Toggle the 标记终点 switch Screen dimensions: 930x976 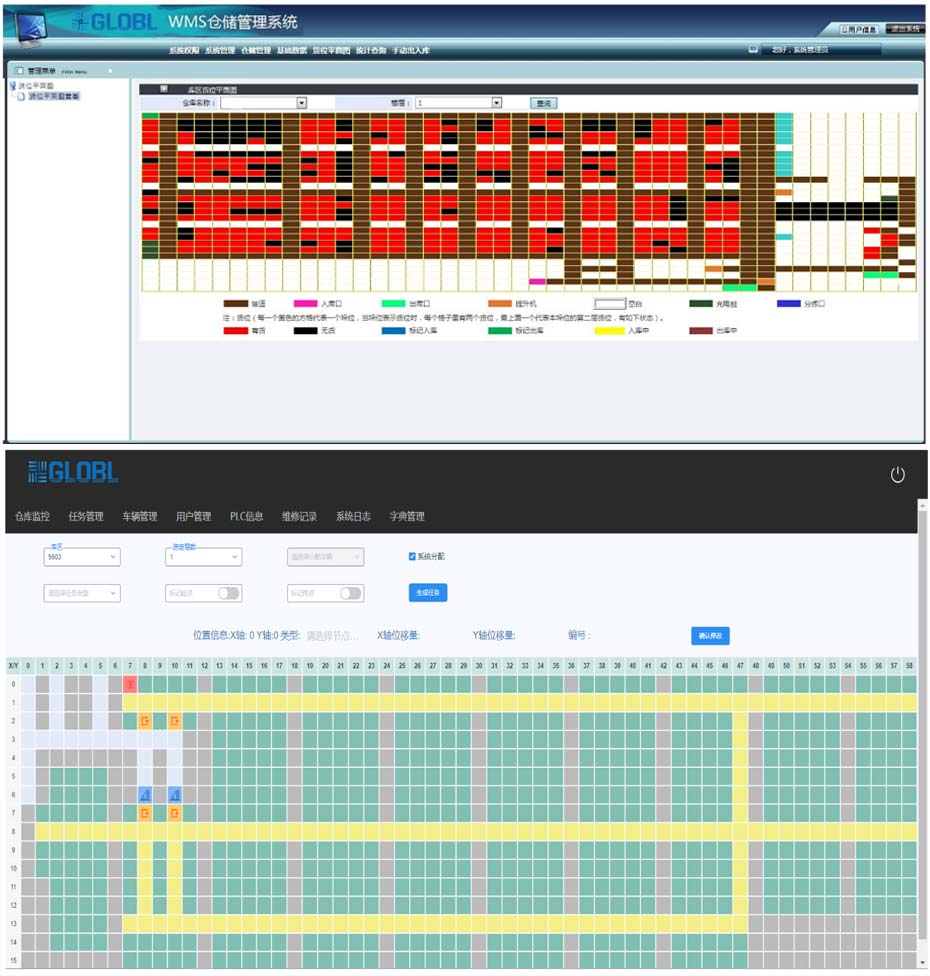point(350,593)
